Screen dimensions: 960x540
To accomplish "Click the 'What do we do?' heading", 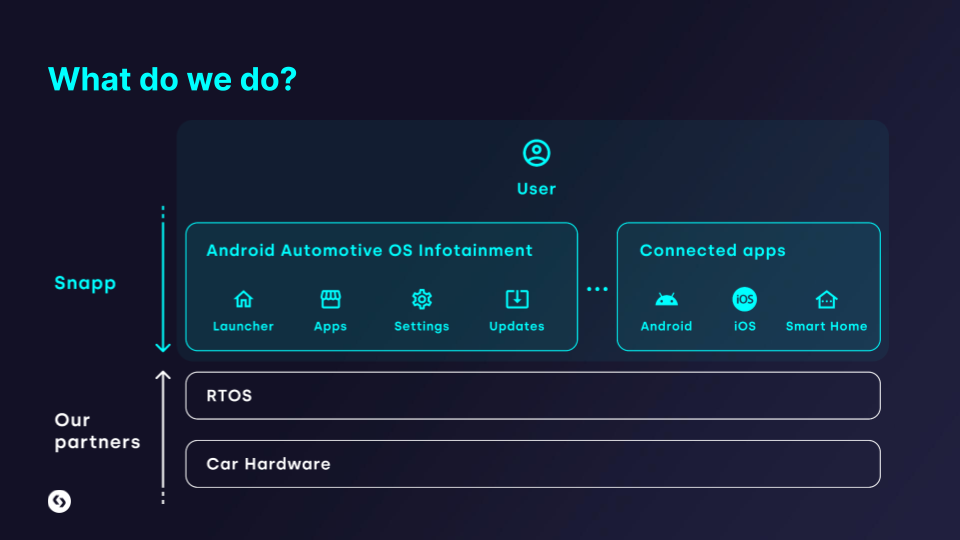I will point(172,80).
